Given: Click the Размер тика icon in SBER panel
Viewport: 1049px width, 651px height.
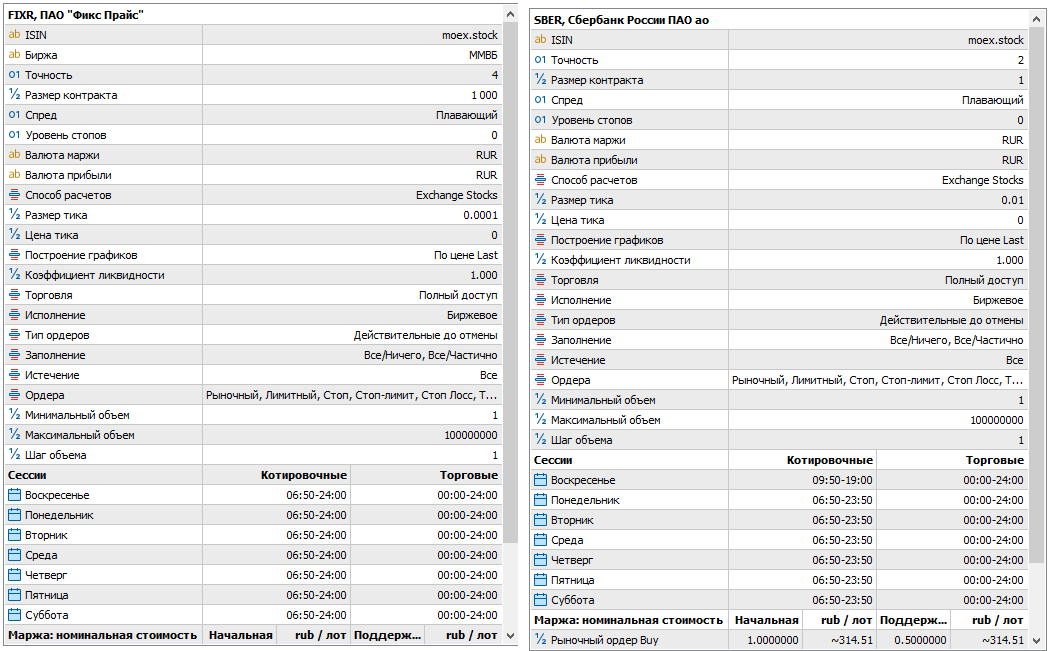Looking at the screenshot, I should [x=540, y=199].
